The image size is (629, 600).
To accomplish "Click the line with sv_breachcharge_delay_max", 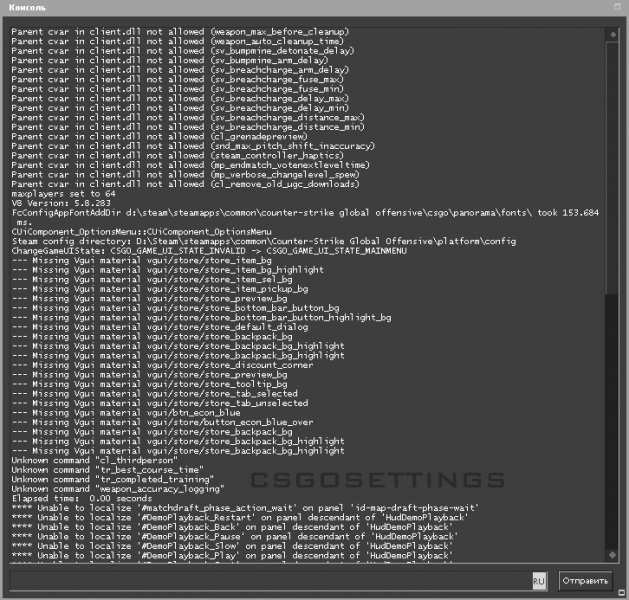I will (180, 99).
